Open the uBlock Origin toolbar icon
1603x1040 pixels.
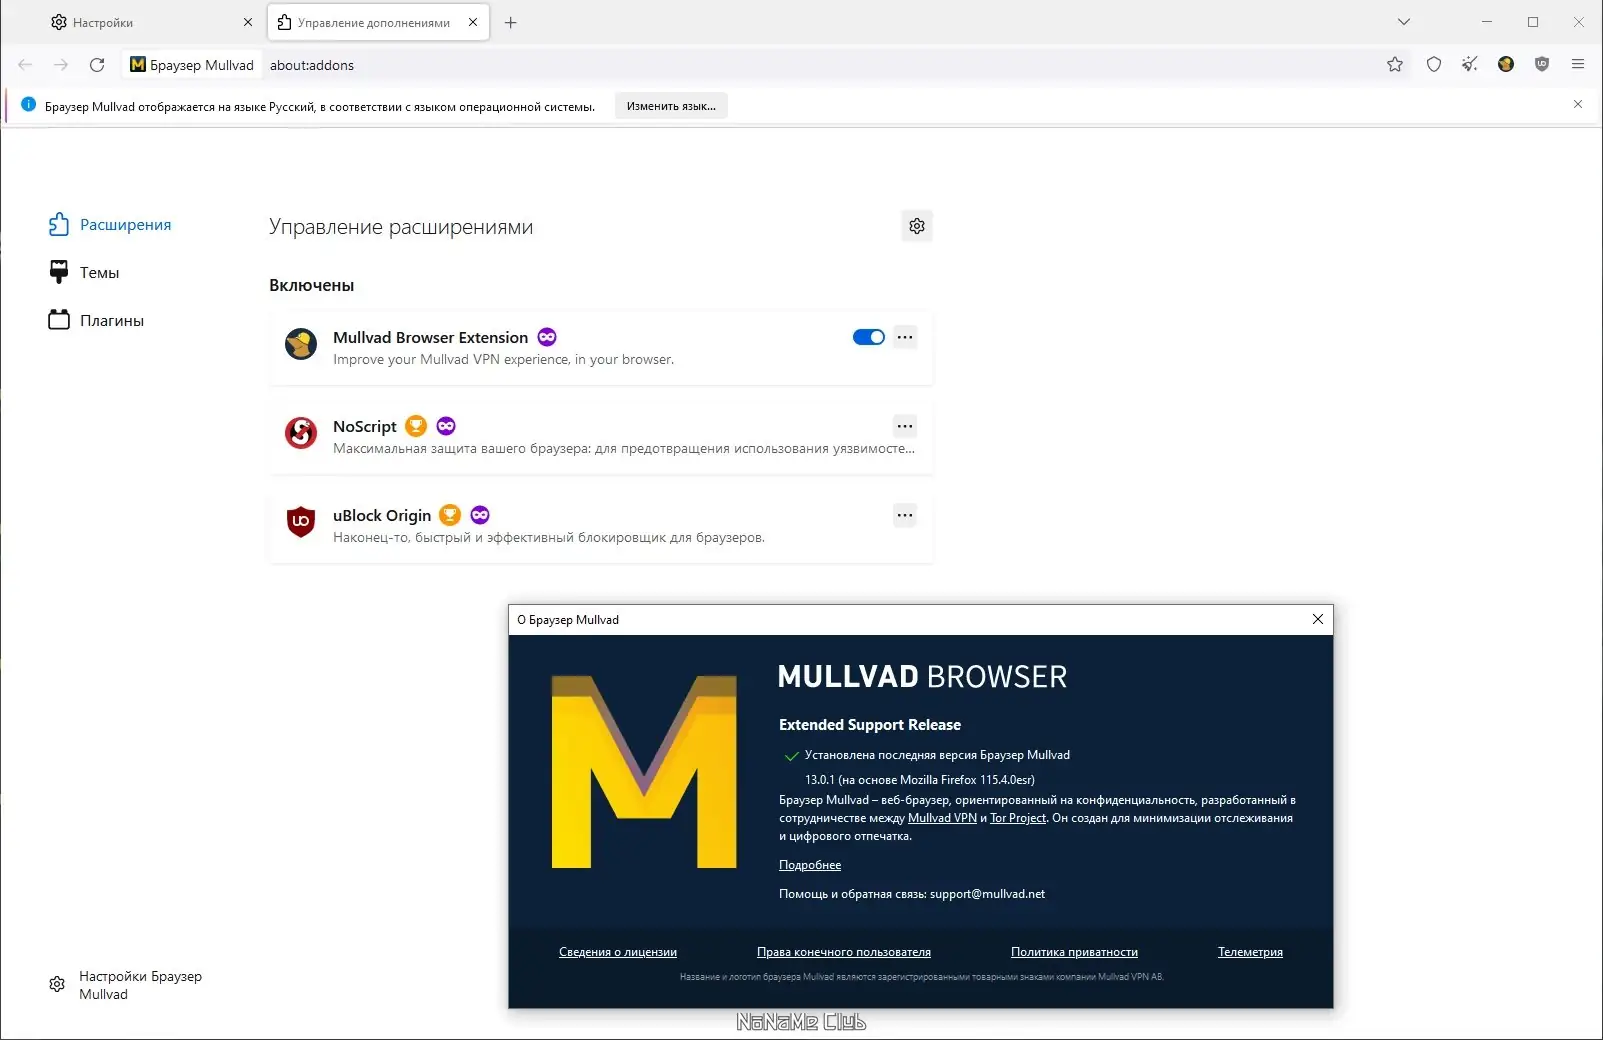click(1542, 65)
